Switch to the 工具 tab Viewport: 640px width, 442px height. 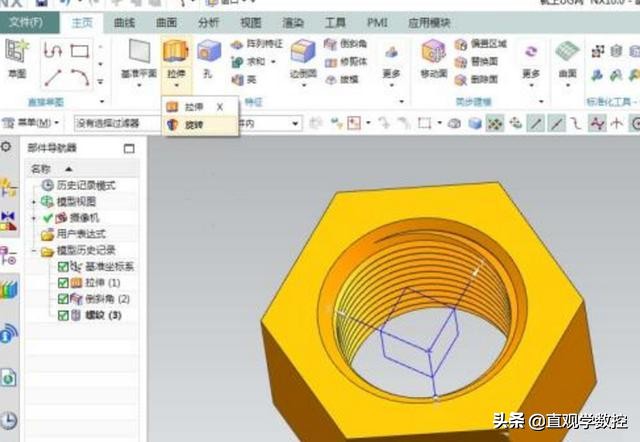click(335, 22)
